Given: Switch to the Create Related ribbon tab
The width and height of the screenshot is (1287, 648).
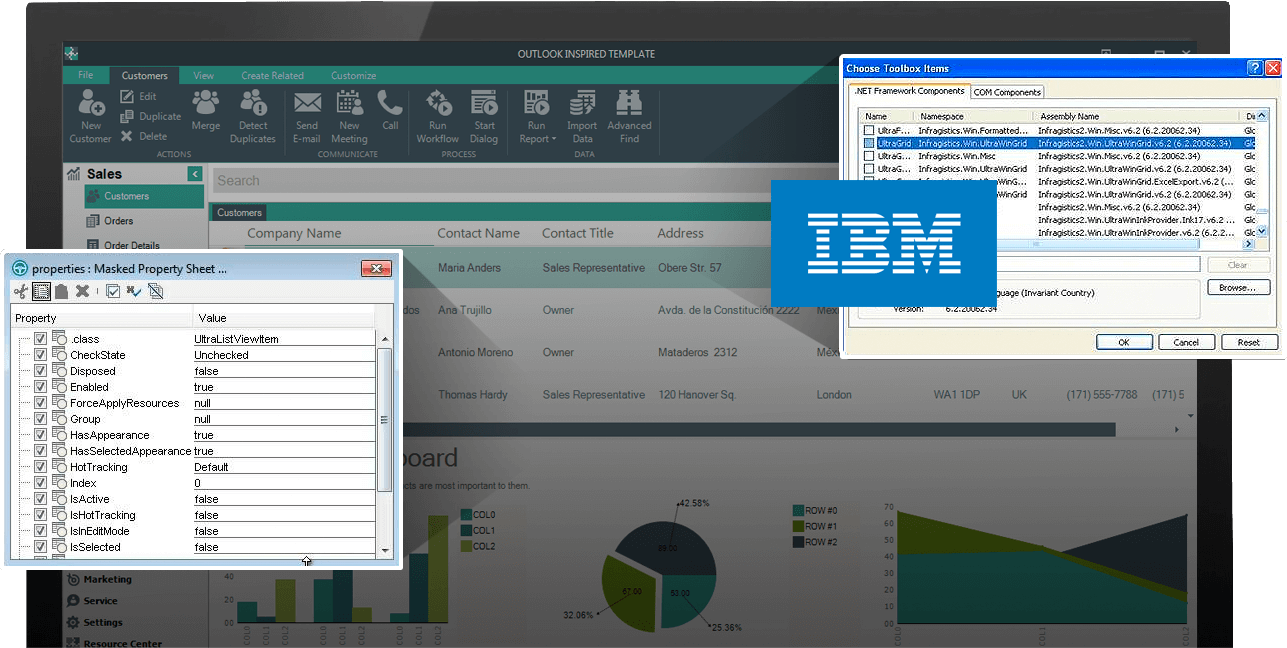Looking at the screenshot, I should (272, 75).
